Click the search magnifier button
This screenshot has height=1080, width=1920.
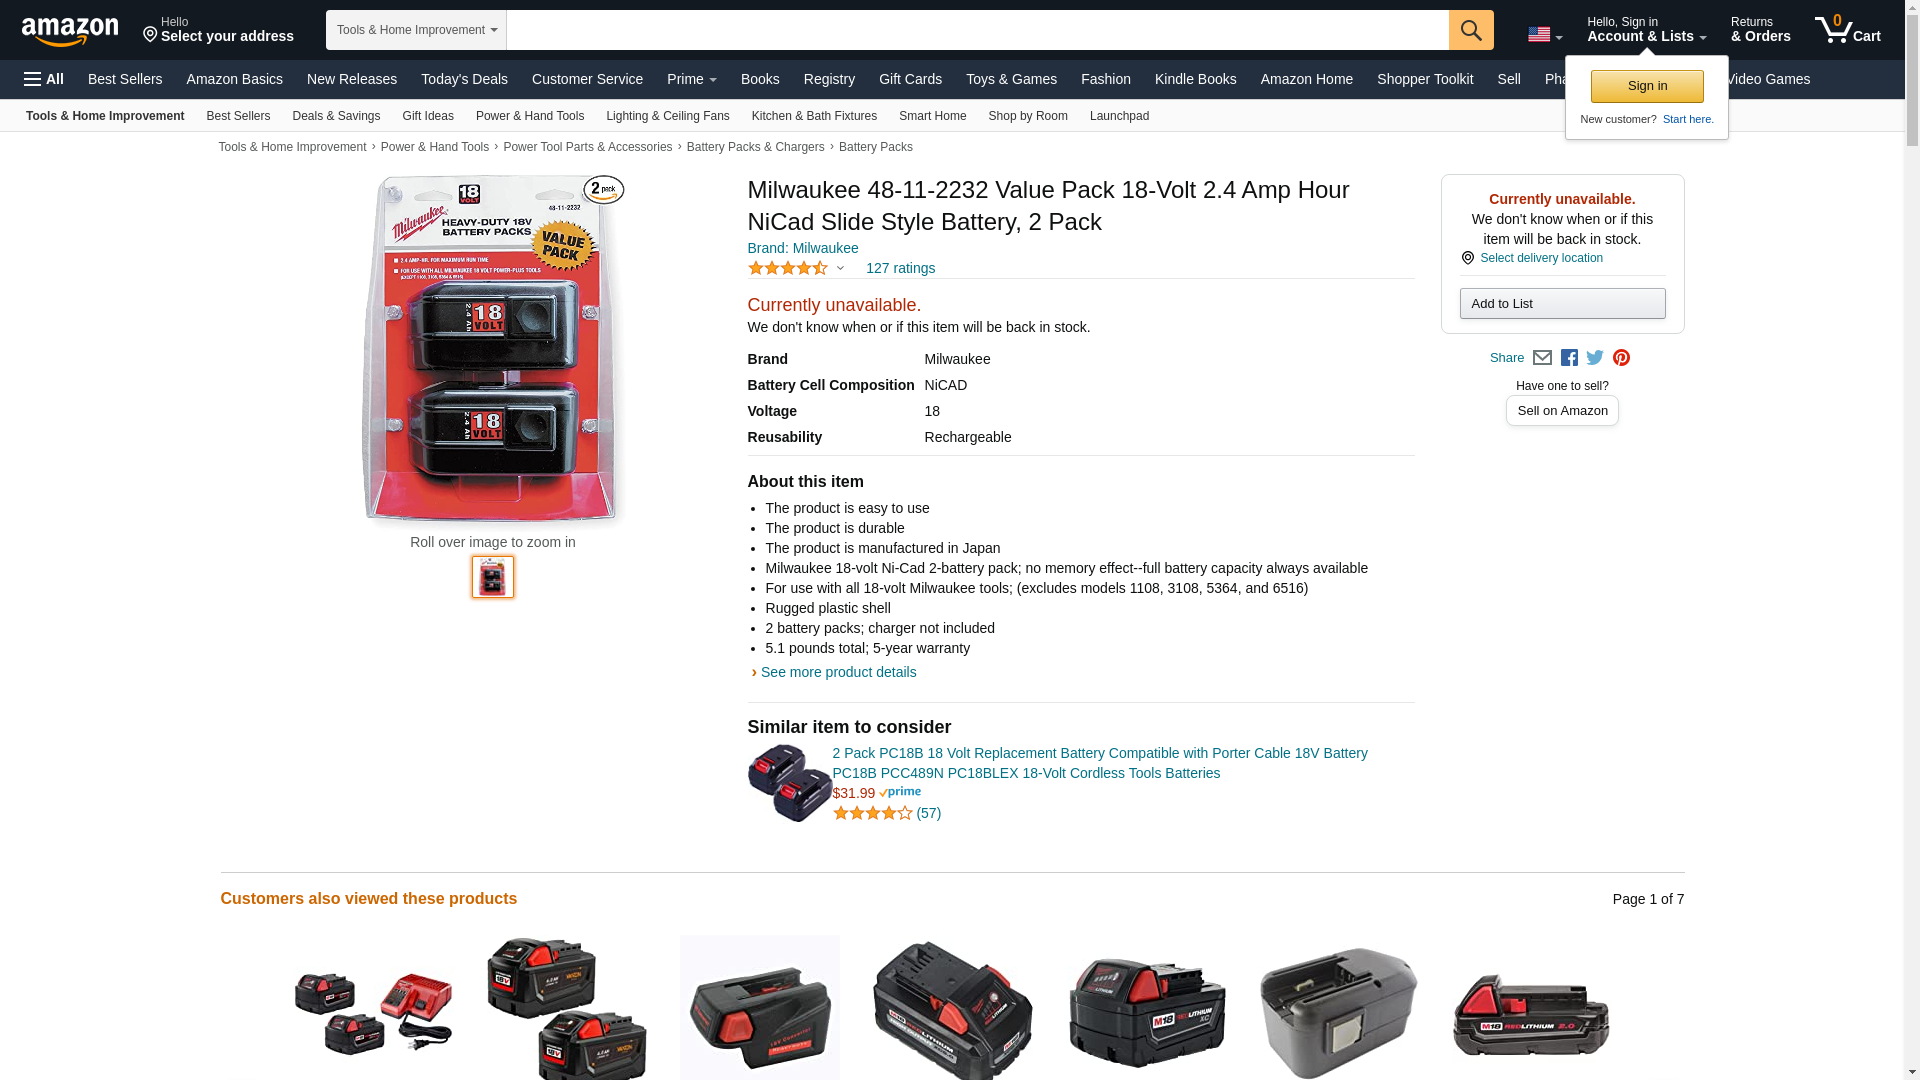coord(1471,30)
